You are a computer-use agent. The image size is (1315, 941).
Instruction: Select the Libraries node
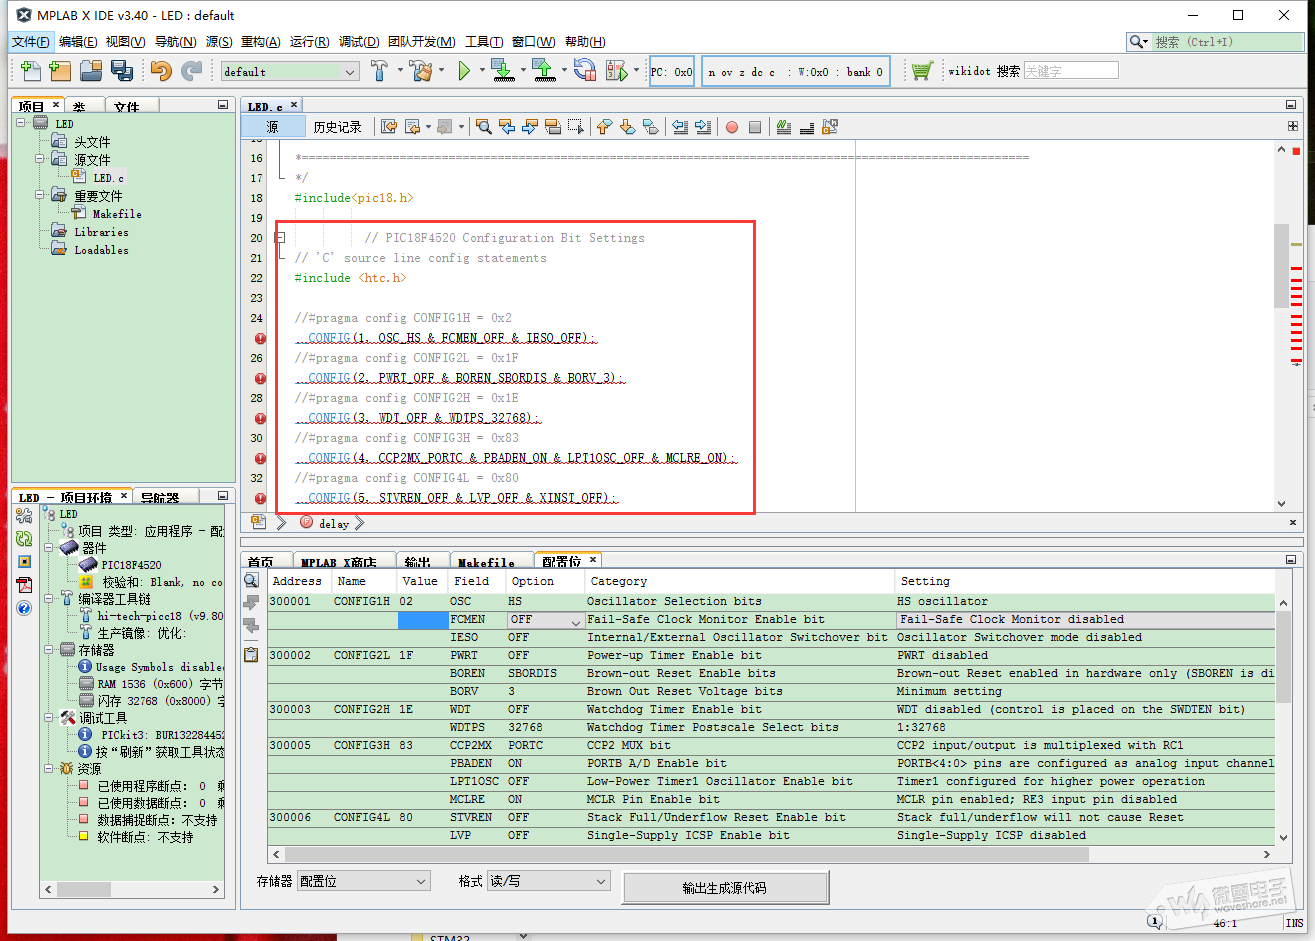[101, 232]
